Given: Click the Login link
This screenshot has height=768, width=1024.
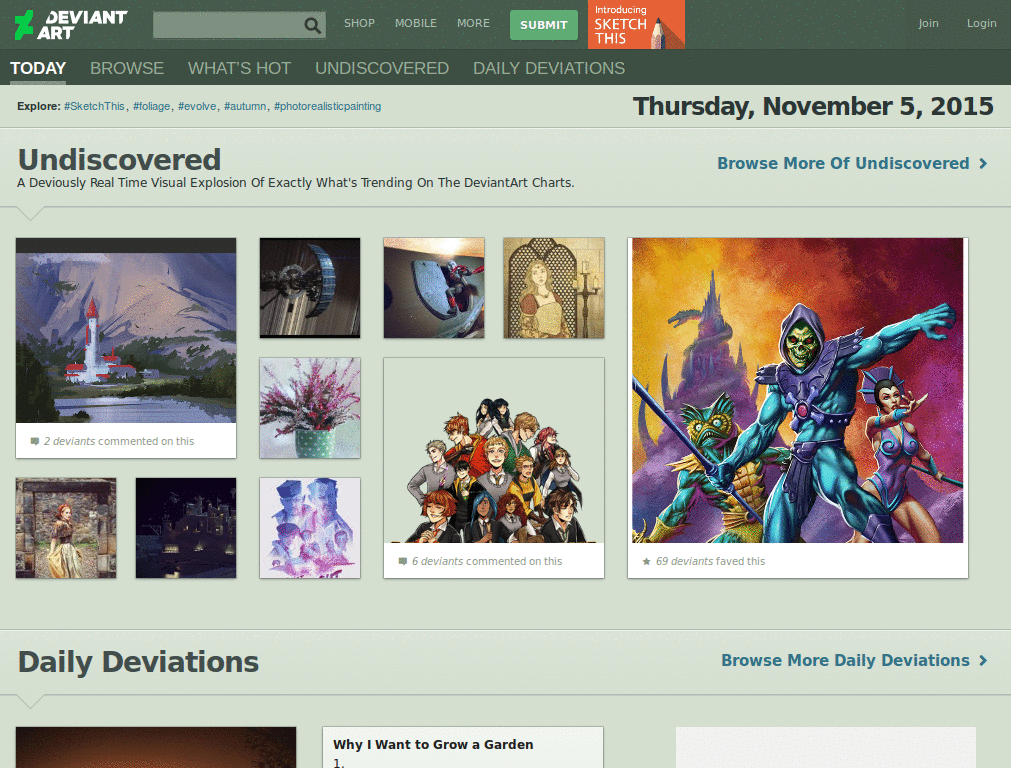Looking at the screenshot, I should click(981, 23).
